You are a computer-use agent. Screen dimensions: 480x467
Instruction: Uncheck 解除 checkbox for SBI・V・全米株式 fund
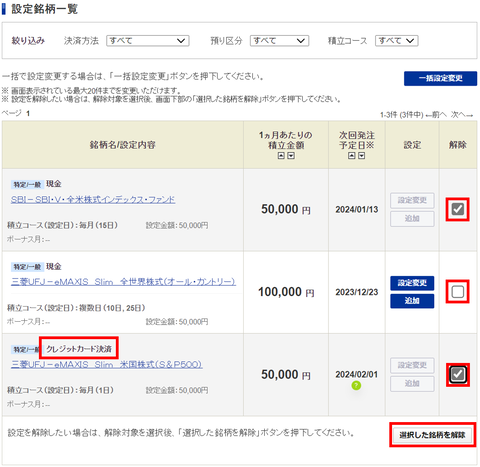tap(458, 209)
